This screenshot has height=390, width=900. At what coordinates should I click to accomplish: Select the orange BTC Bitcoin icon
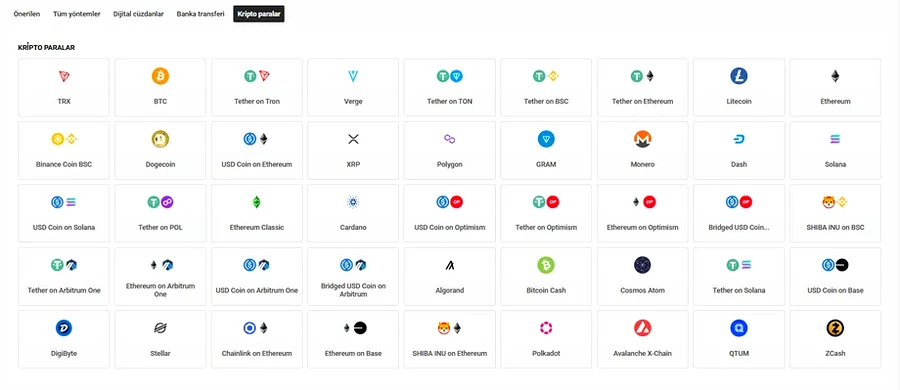point(160,76)
